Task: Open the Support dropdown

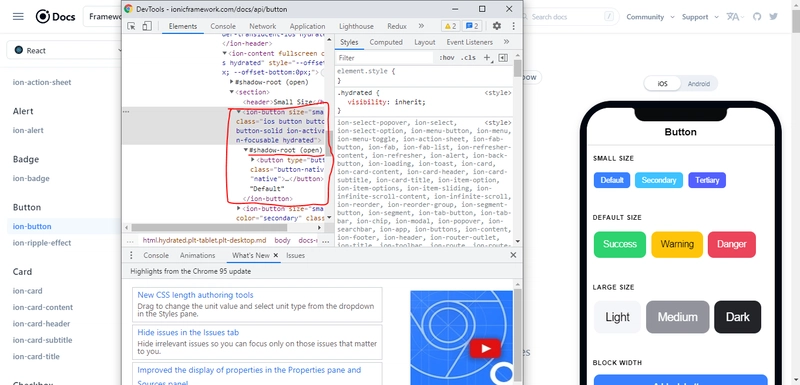Action: (x=700, y=17)
